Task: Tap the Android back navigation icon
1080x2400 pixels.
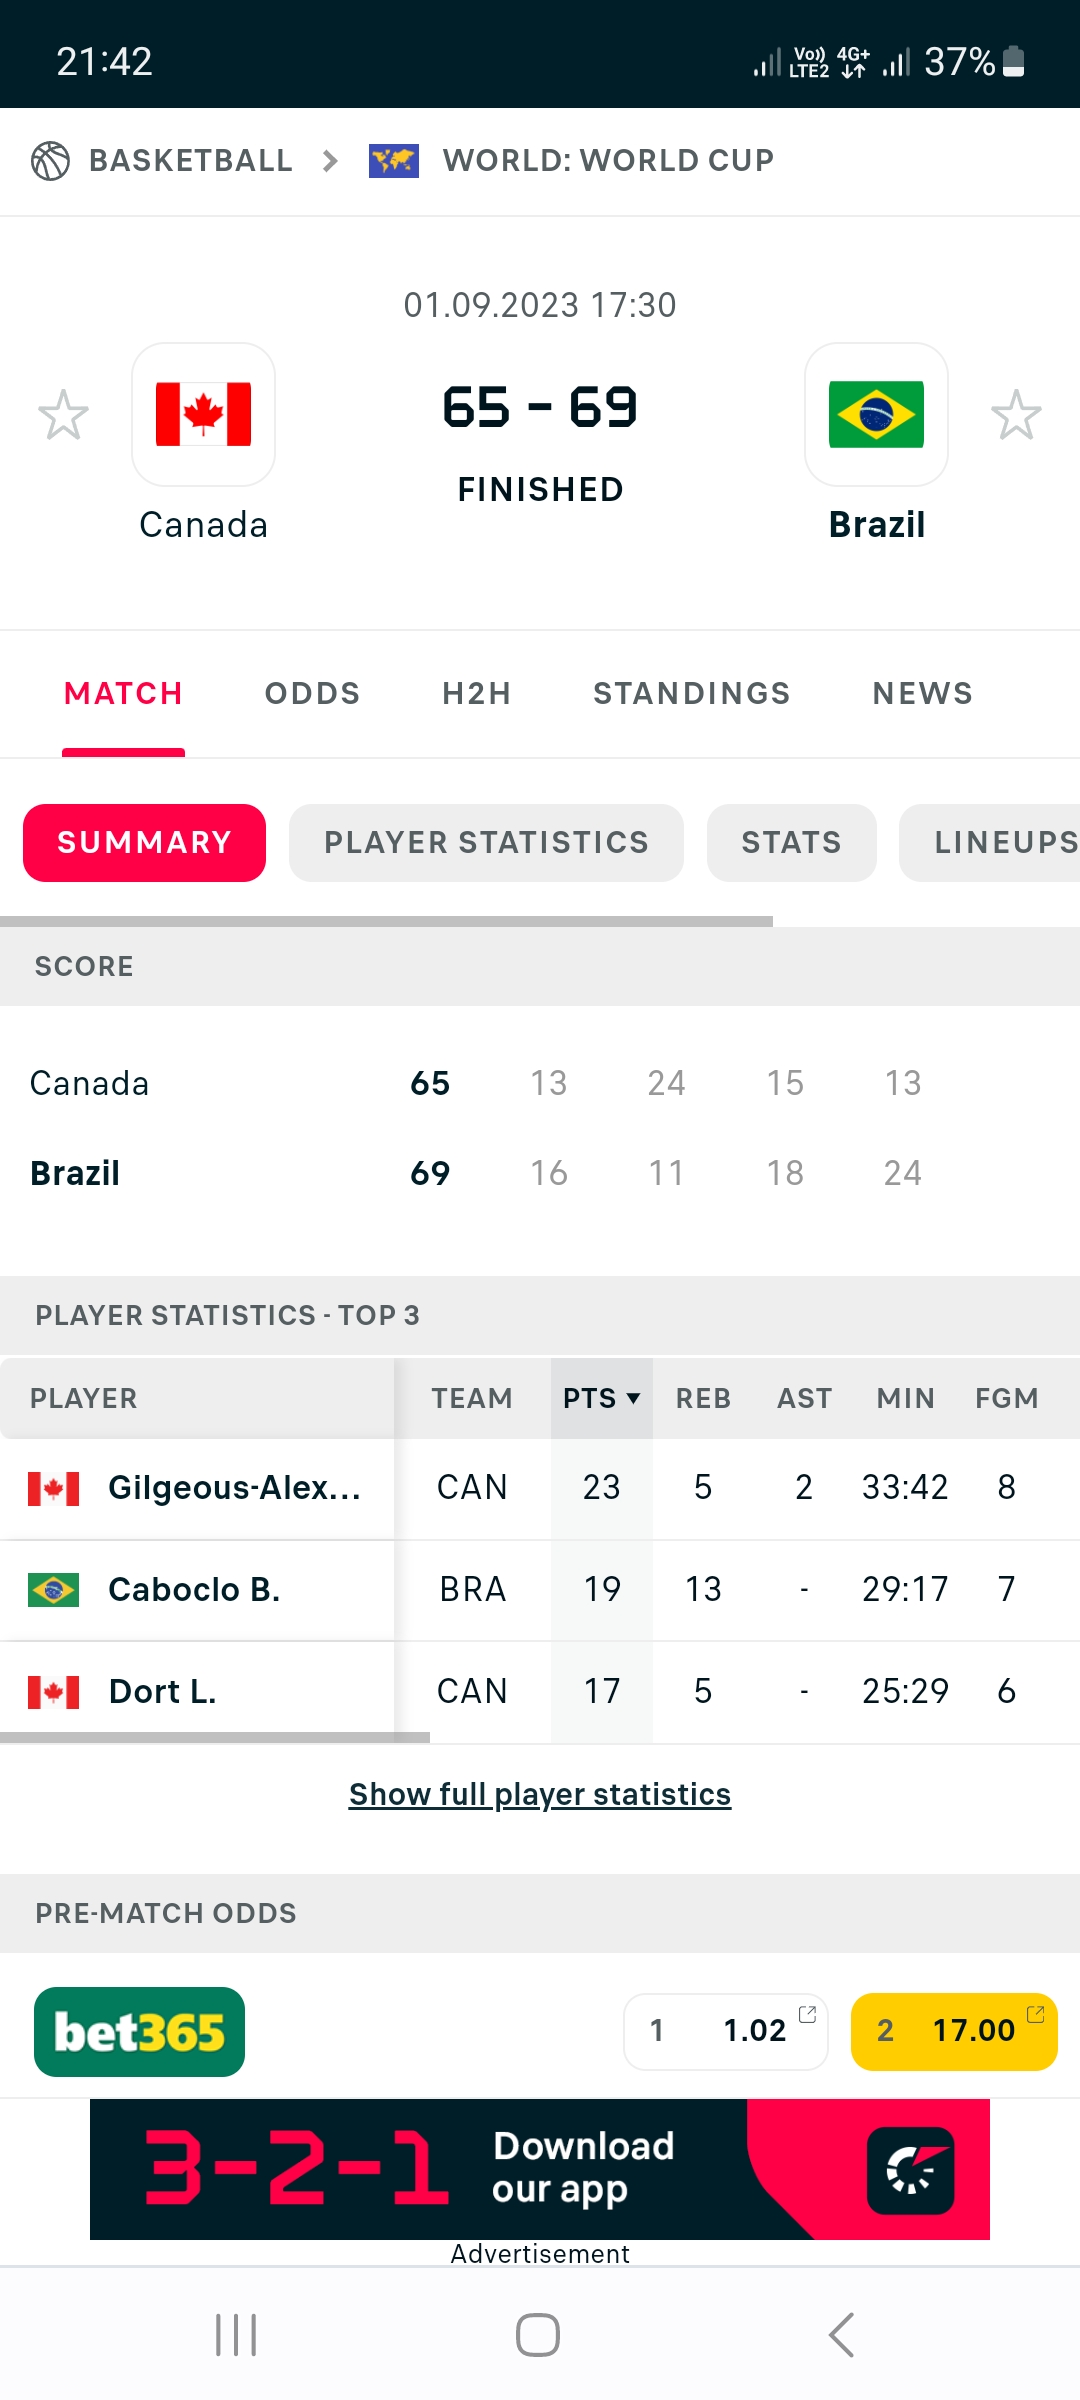Action: tap(842, 2335)
